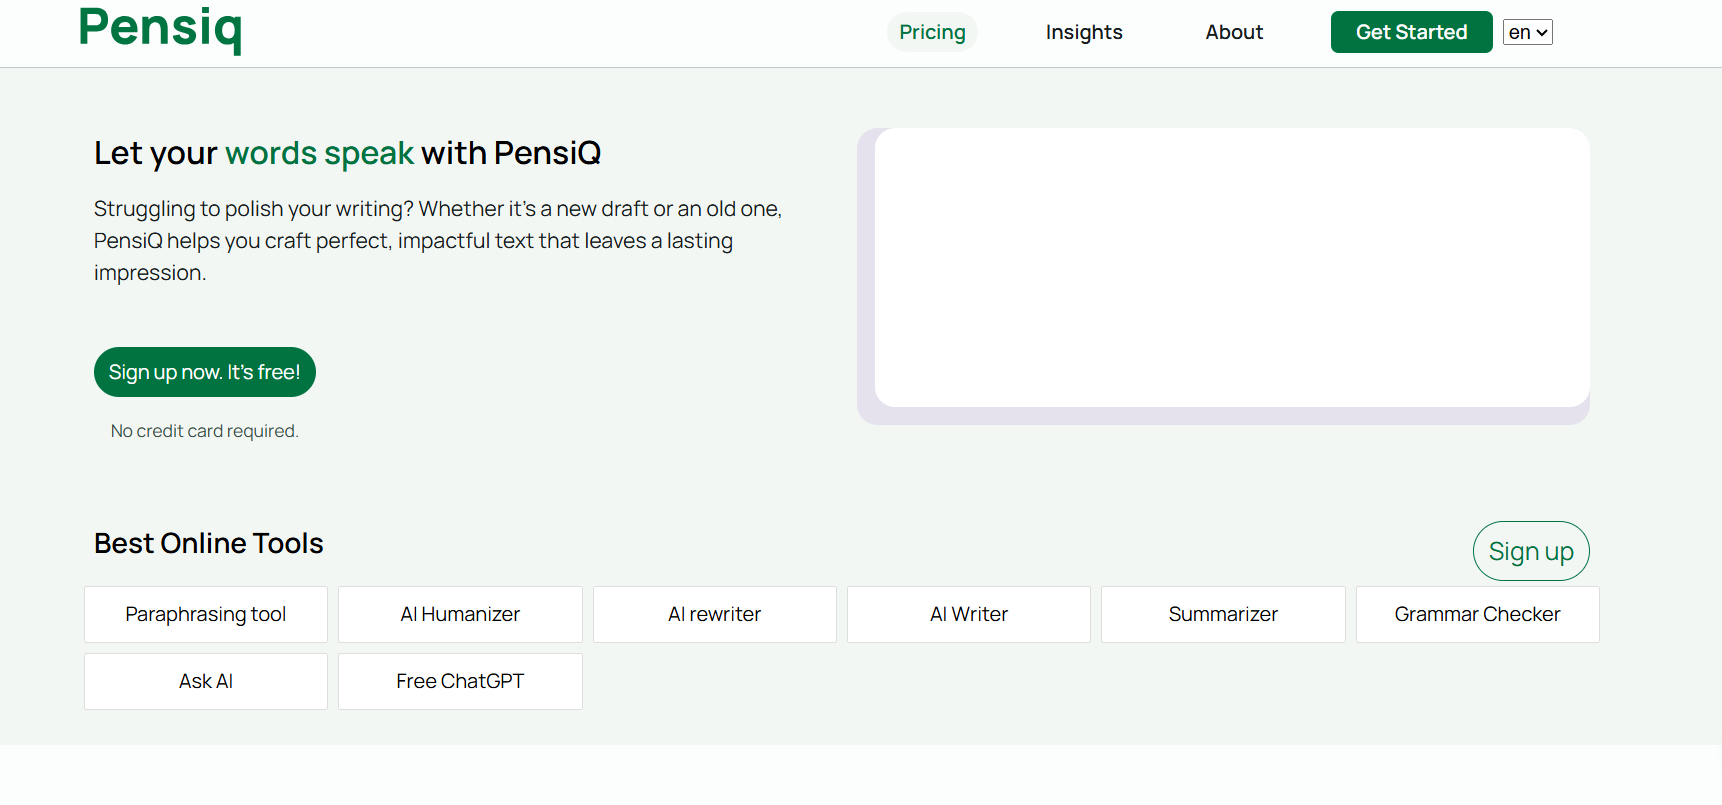This screenshot has width=1722, height=805.
Task: Click the outlined Sign up button
Action: tap(1531, 551)
